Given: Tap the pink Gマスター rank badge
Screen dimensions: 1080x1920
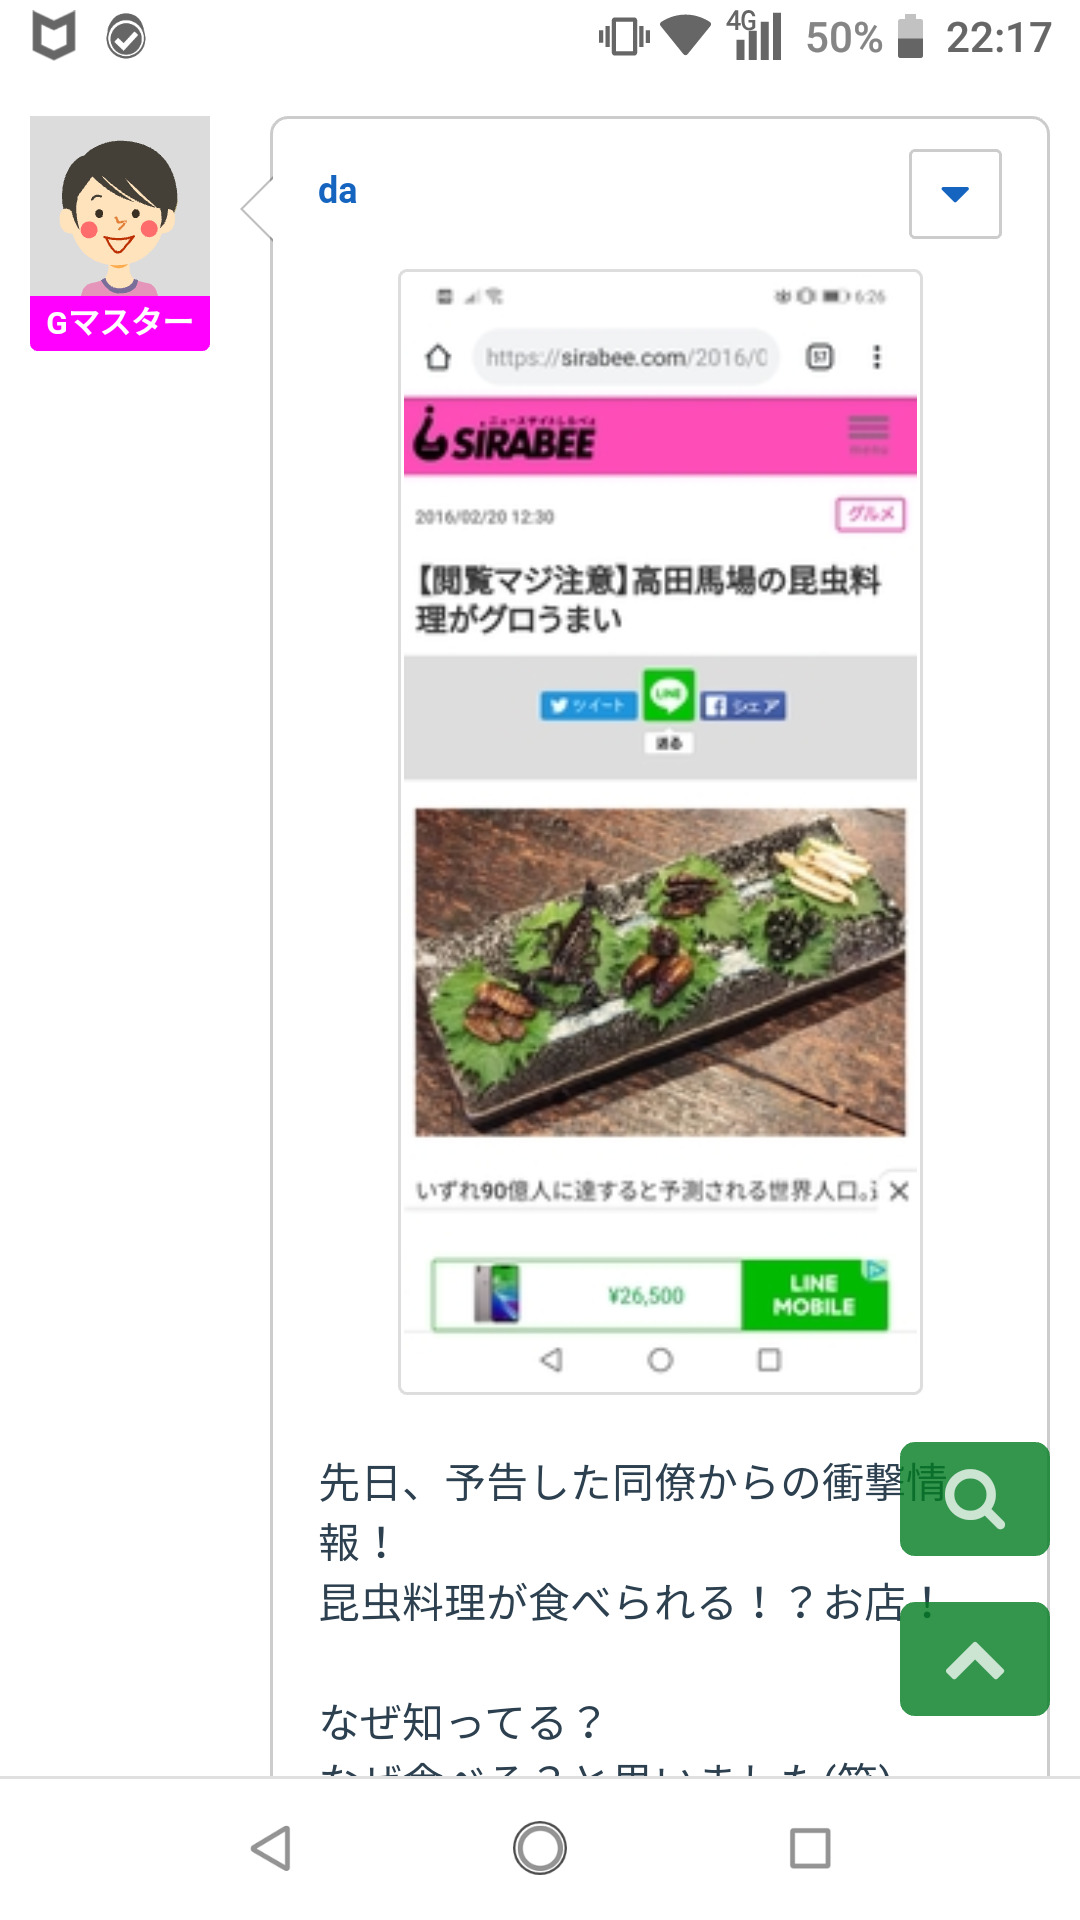Looking at the screenshot, I should (x=120, y=323).
